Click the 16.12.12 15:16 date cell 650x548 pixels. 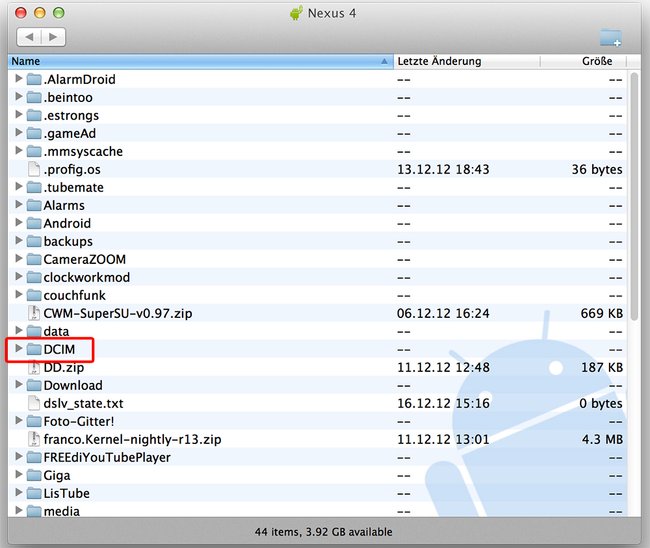pos(443,403)
